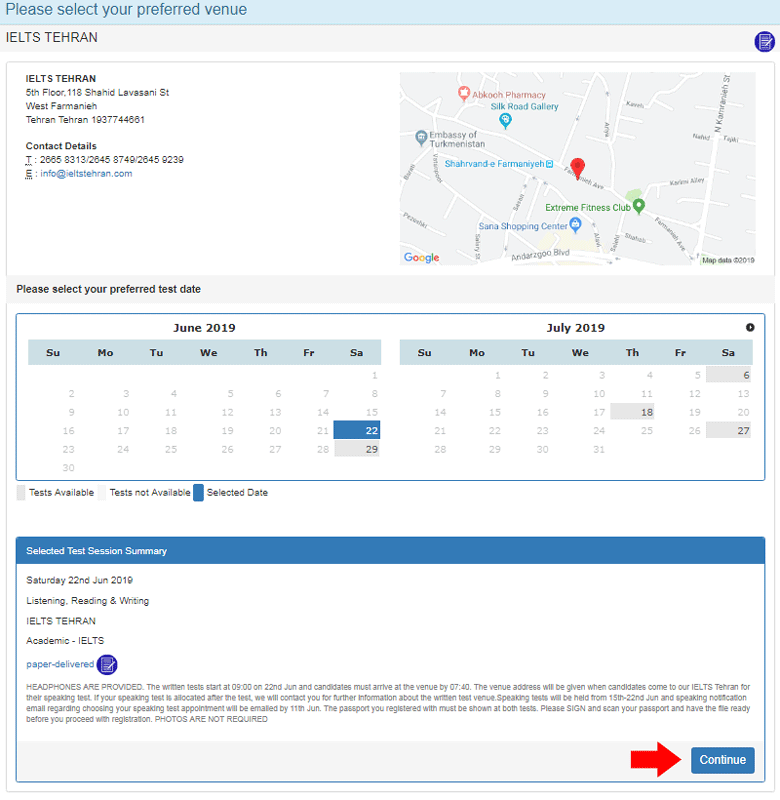Click Sana Shopping Center map marker
Screen dimensions: 780x800
click(x=574, y=225)
